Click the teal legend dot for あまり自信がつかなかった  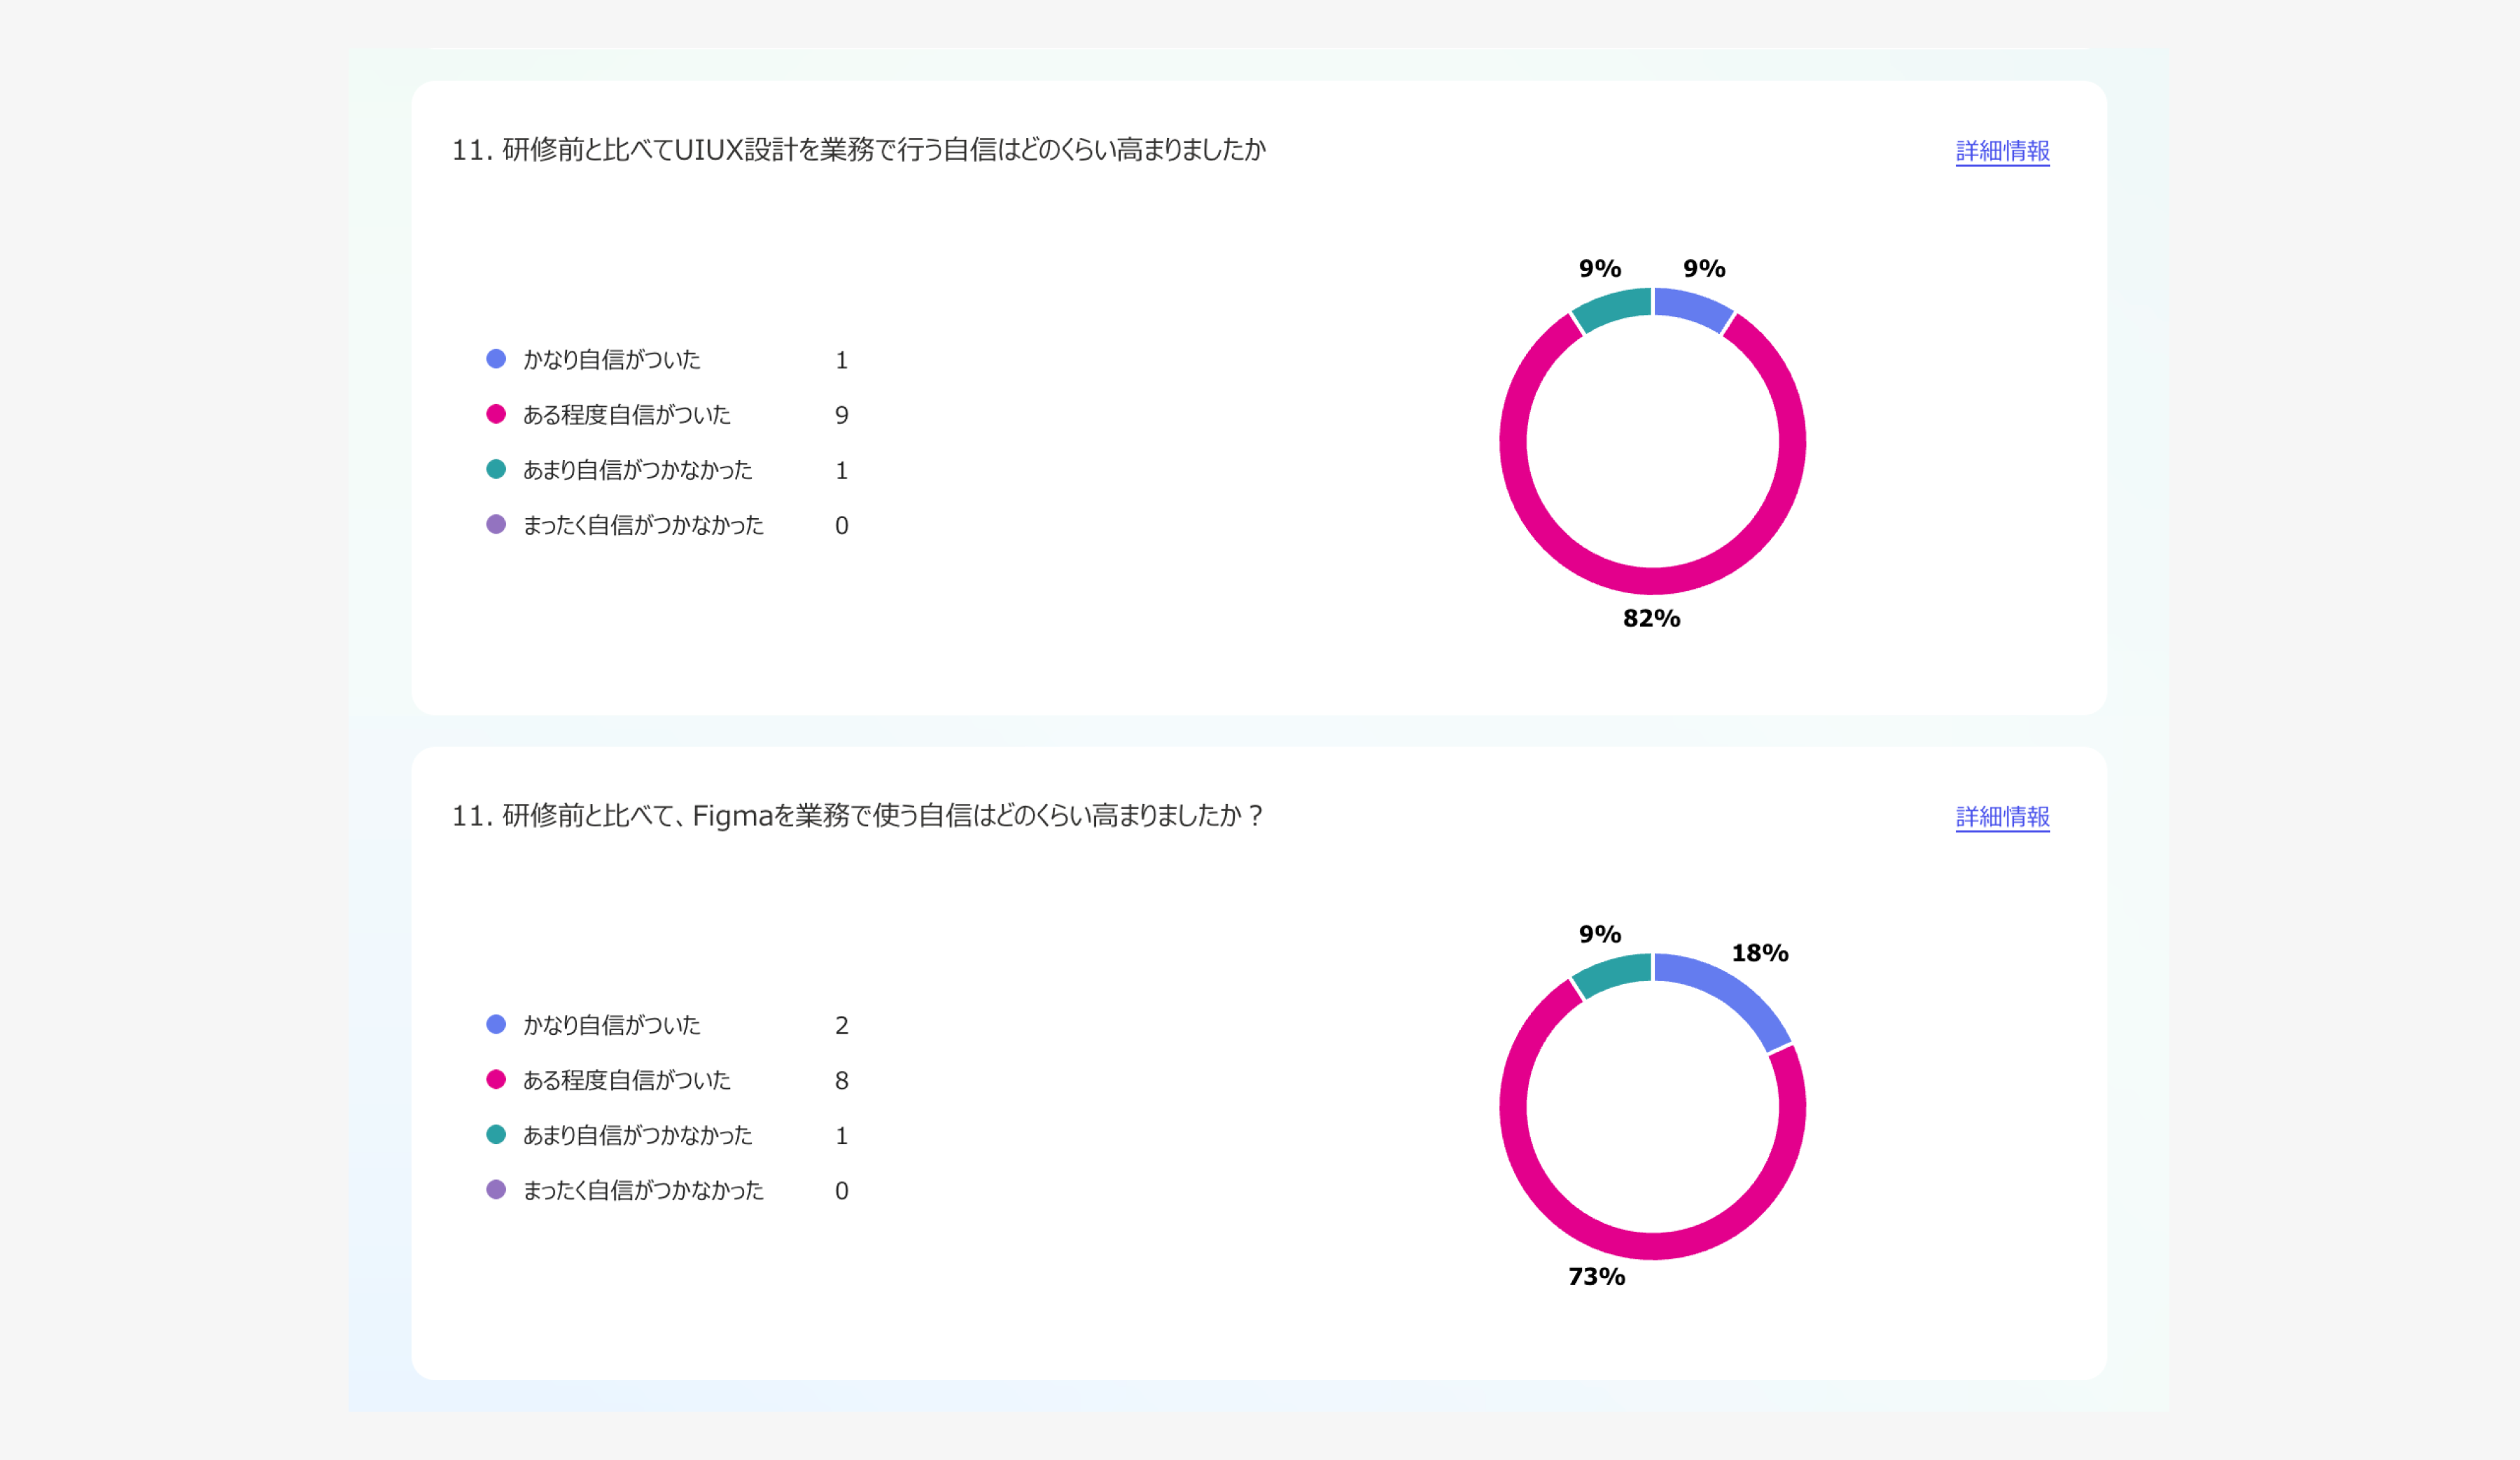click(x=497, y=469)
